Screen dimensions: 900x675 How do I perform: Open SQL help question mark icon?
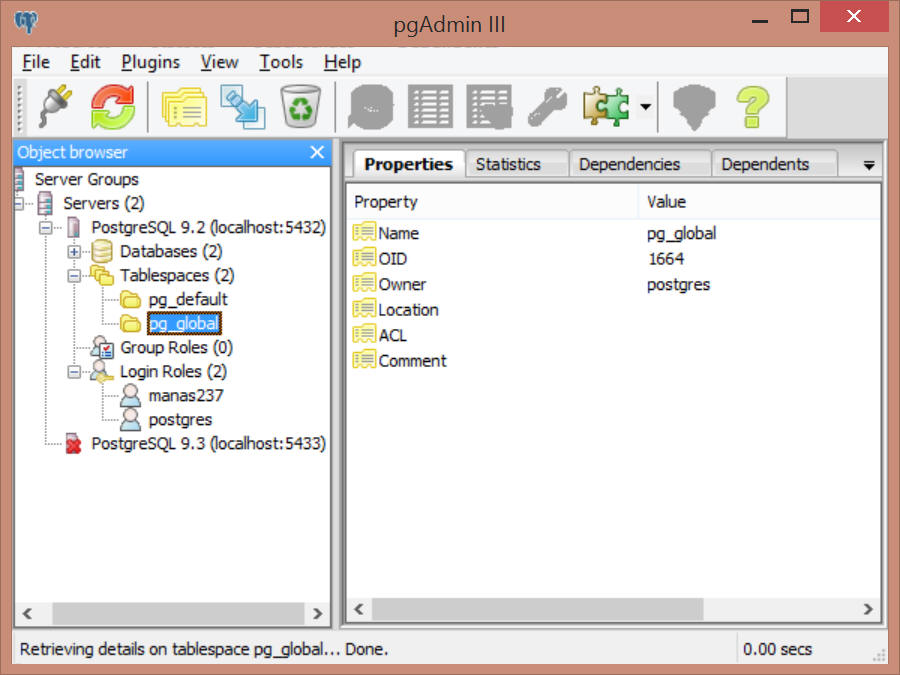tap(752, 107)
